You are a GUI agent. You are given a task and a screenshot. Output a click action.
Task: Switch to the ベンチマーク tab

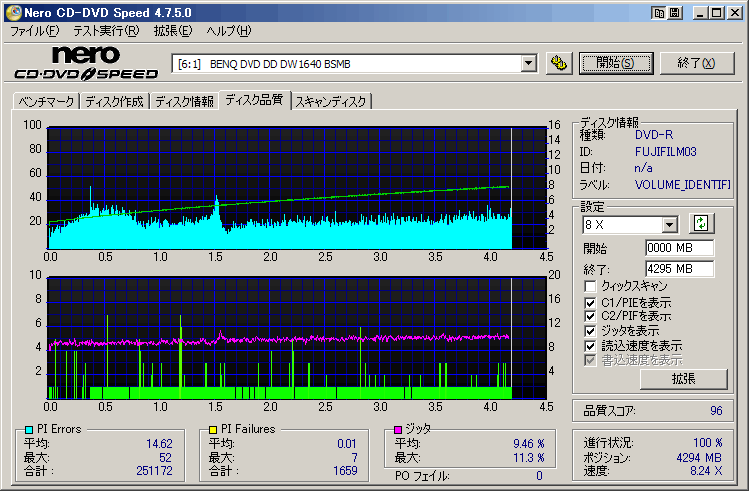tap(46, 102)
